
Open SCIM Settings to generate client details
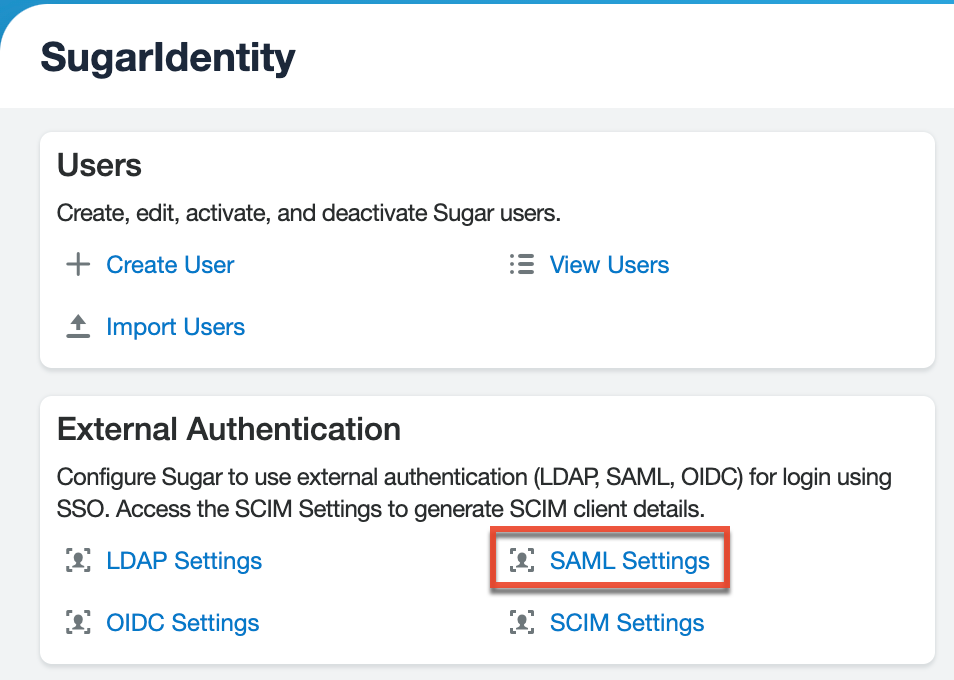(627, 622)
